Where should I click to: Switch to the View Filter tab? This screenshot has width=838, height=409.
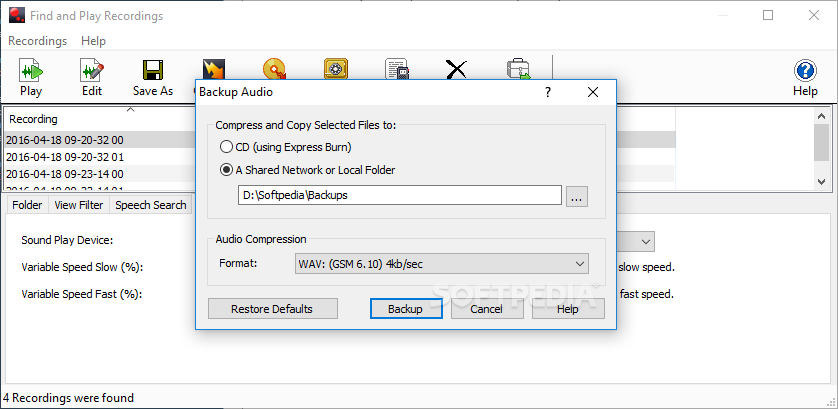click(x=79, y=205)
